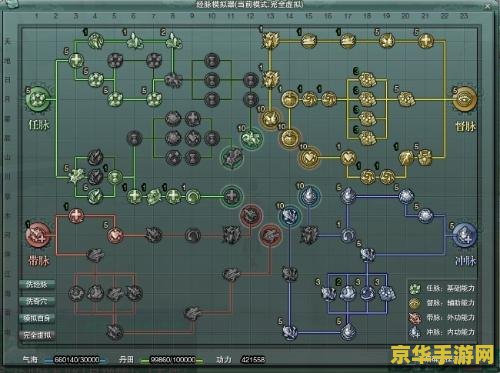Select the large green 任脉 root node
This screenshot has height=373, width=500.
click(x=38, y=99)
